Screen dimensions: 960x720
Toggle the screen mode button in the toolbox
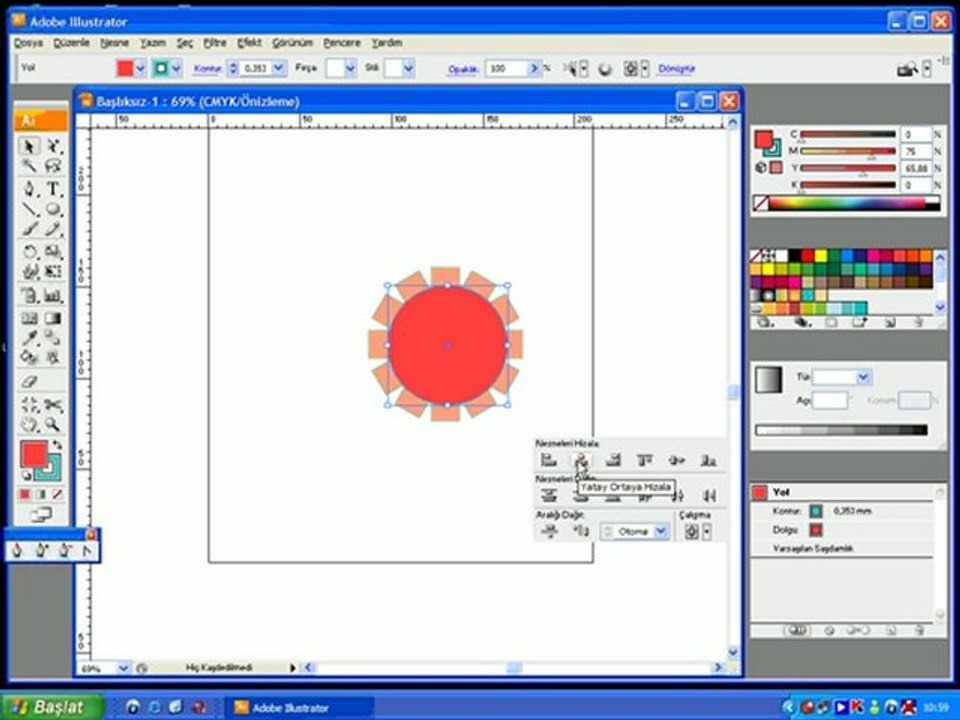pos(41,515)
